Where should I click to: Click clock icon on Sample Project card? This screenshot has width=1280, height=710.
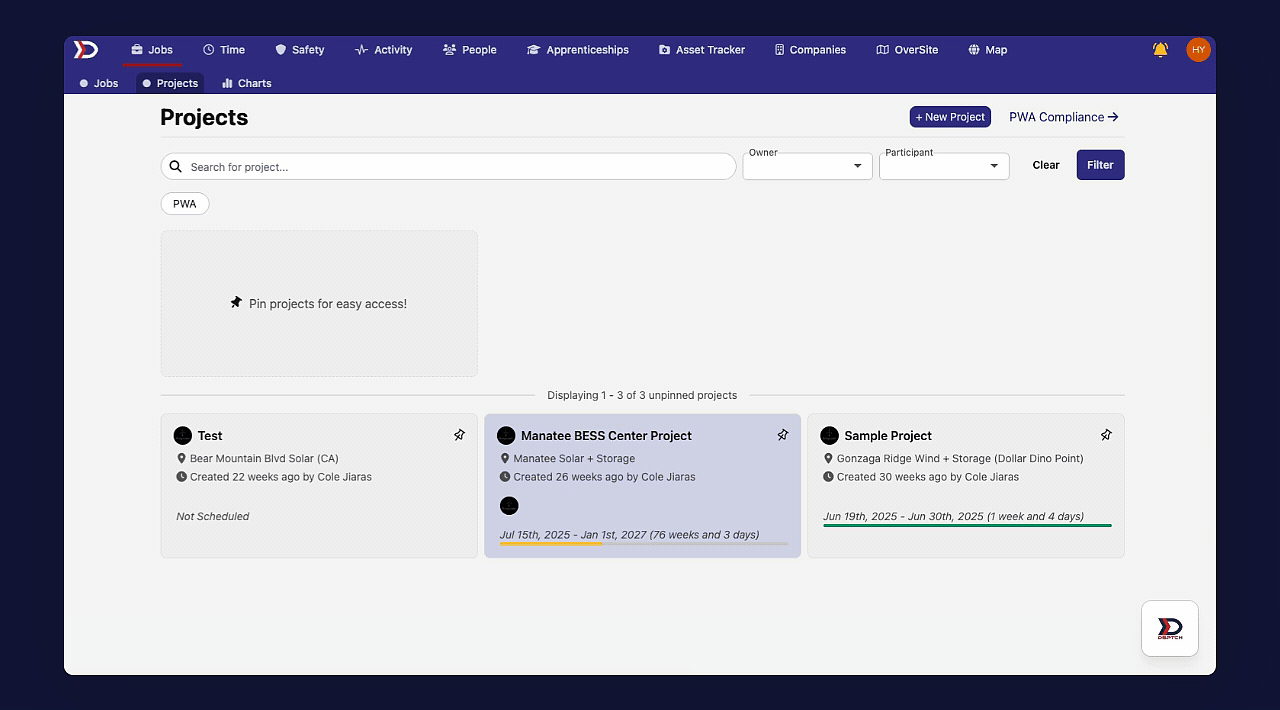click(x=828, y=477)
